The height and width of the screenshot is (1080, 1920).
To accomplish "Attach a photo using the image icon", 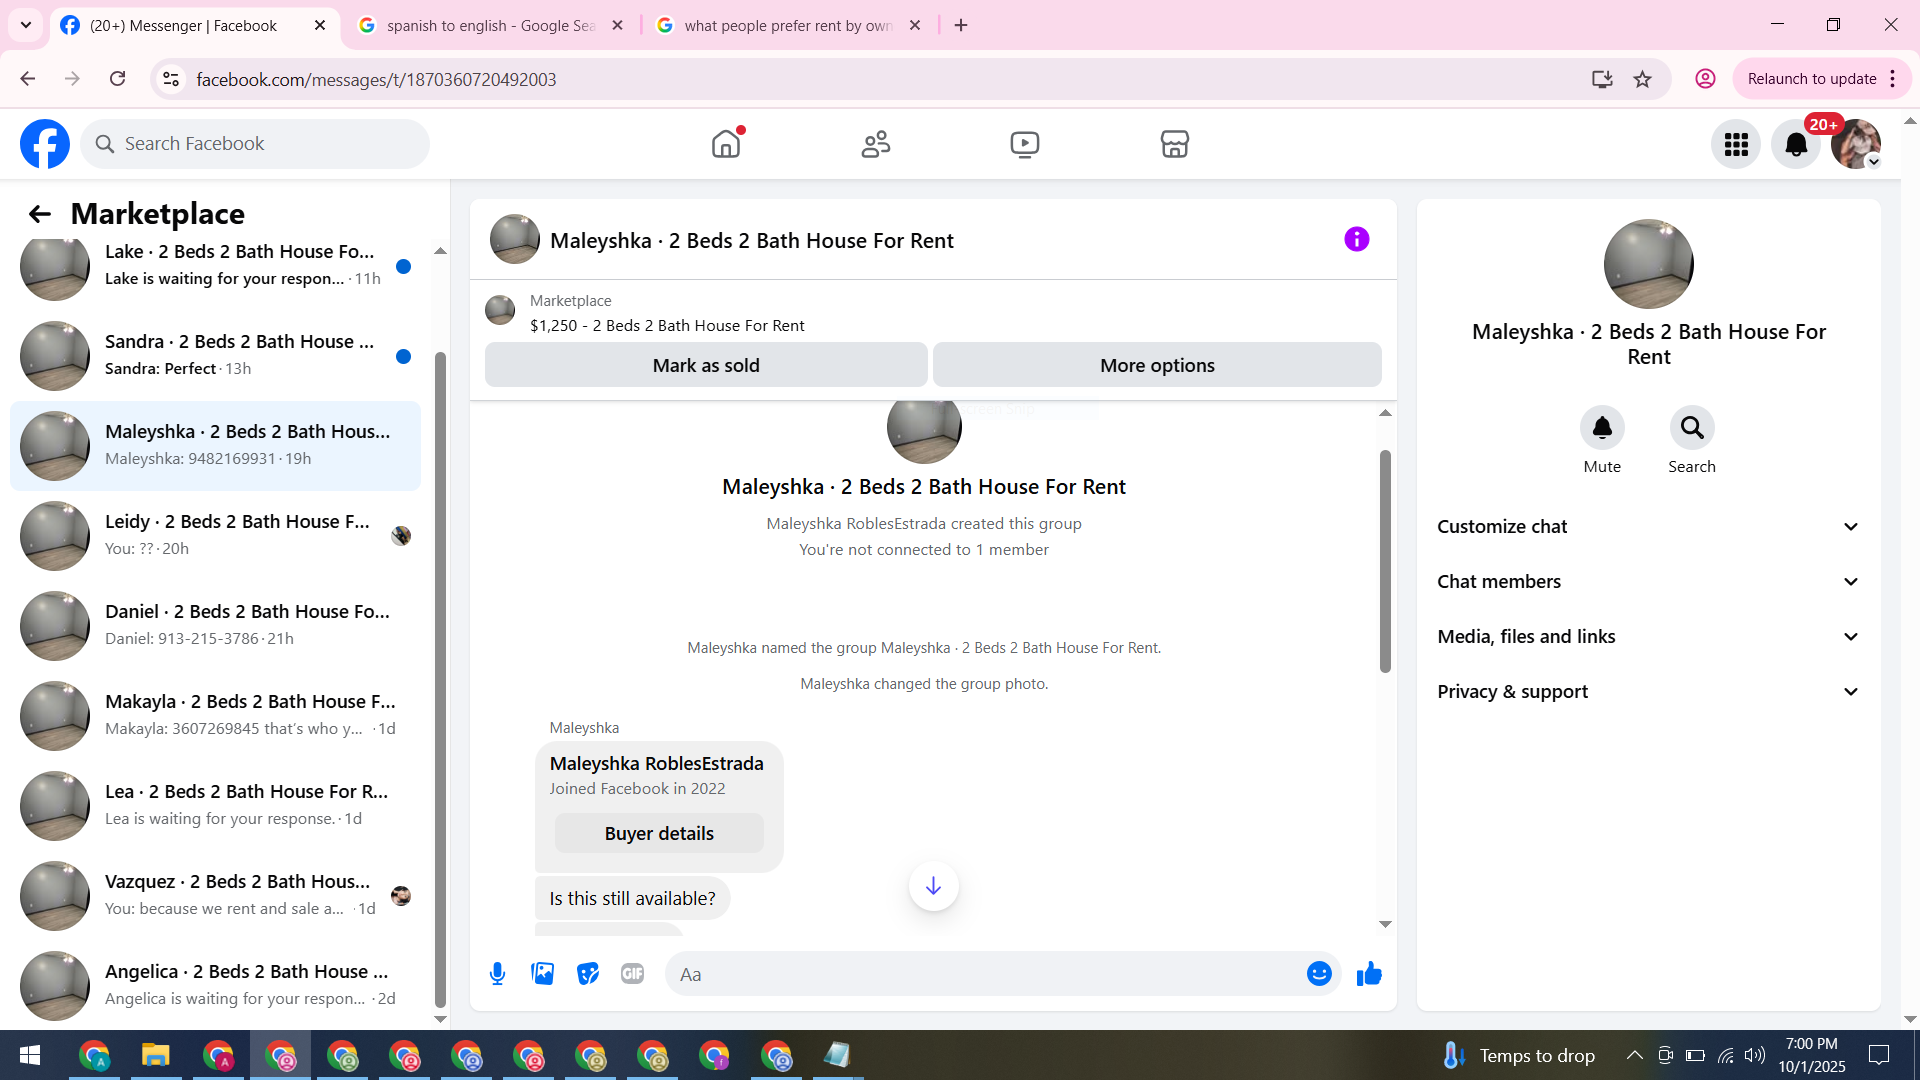I will point(543,974).
